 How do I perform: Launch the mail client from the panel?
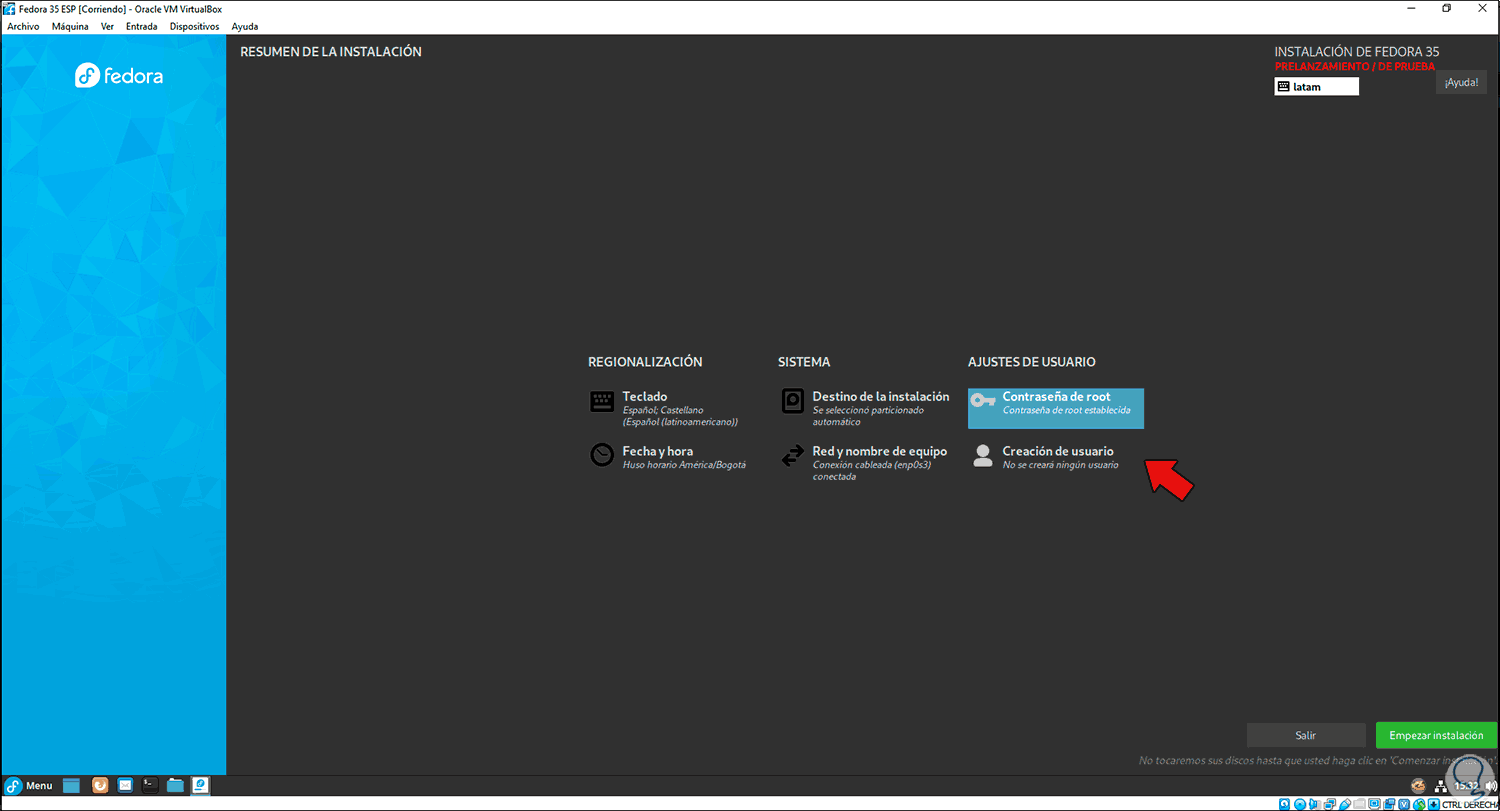click(125, 786)
